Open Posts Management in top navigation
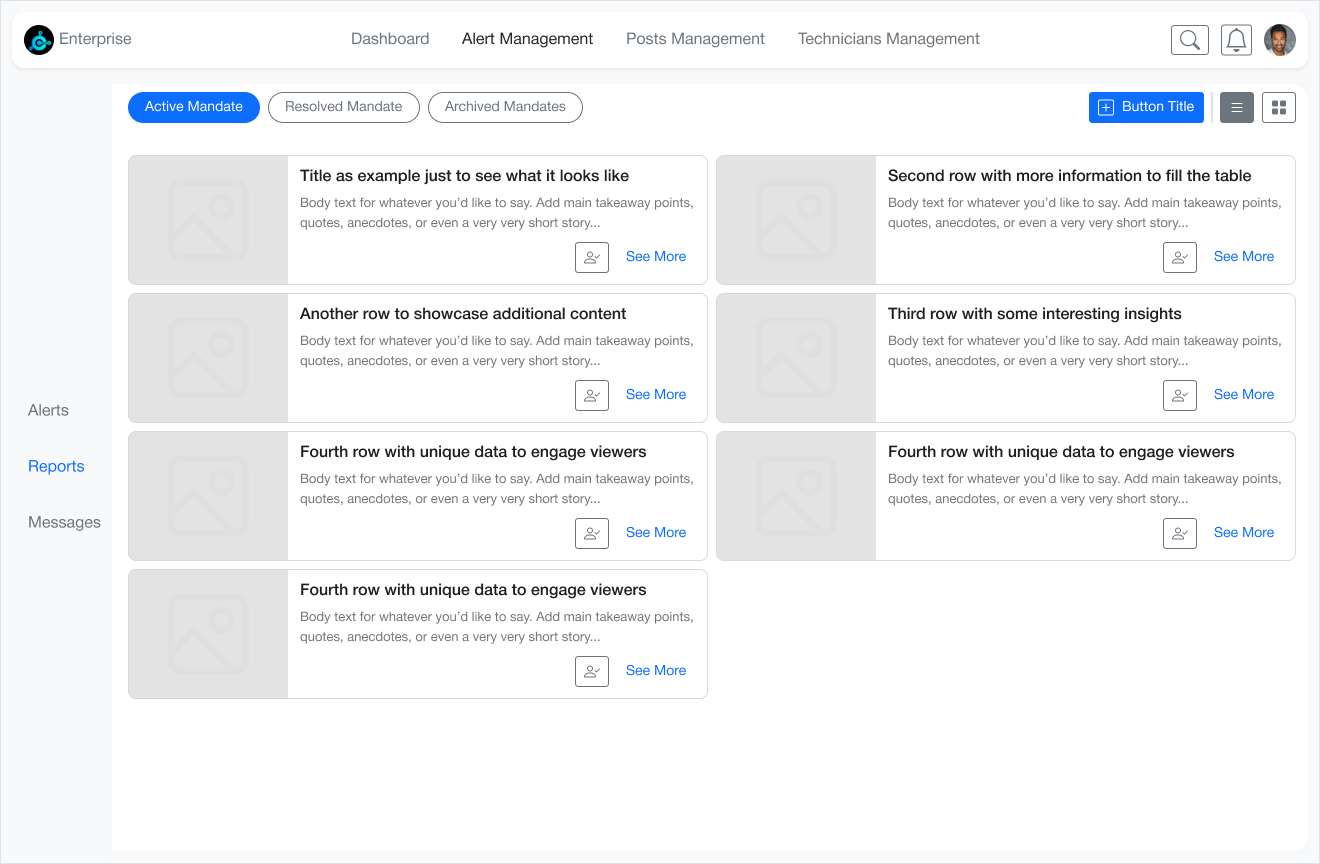1320x864 pixels. [x=695, y=39]
